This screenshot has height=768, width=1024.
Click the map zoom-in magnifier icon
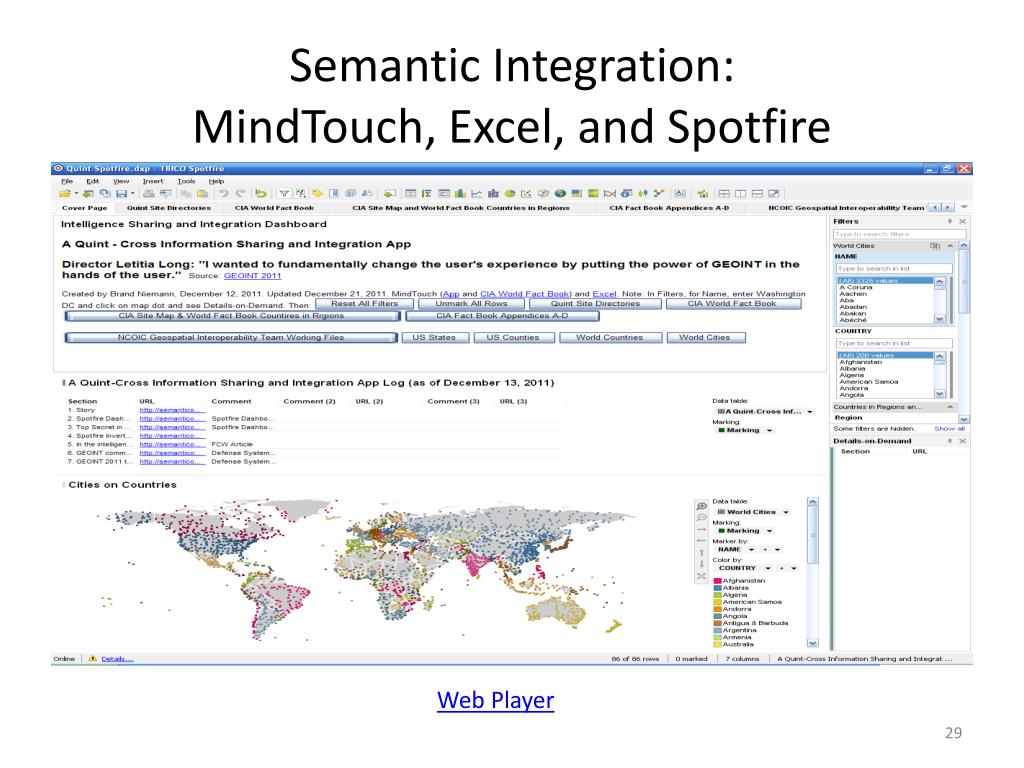pos(701,506)
